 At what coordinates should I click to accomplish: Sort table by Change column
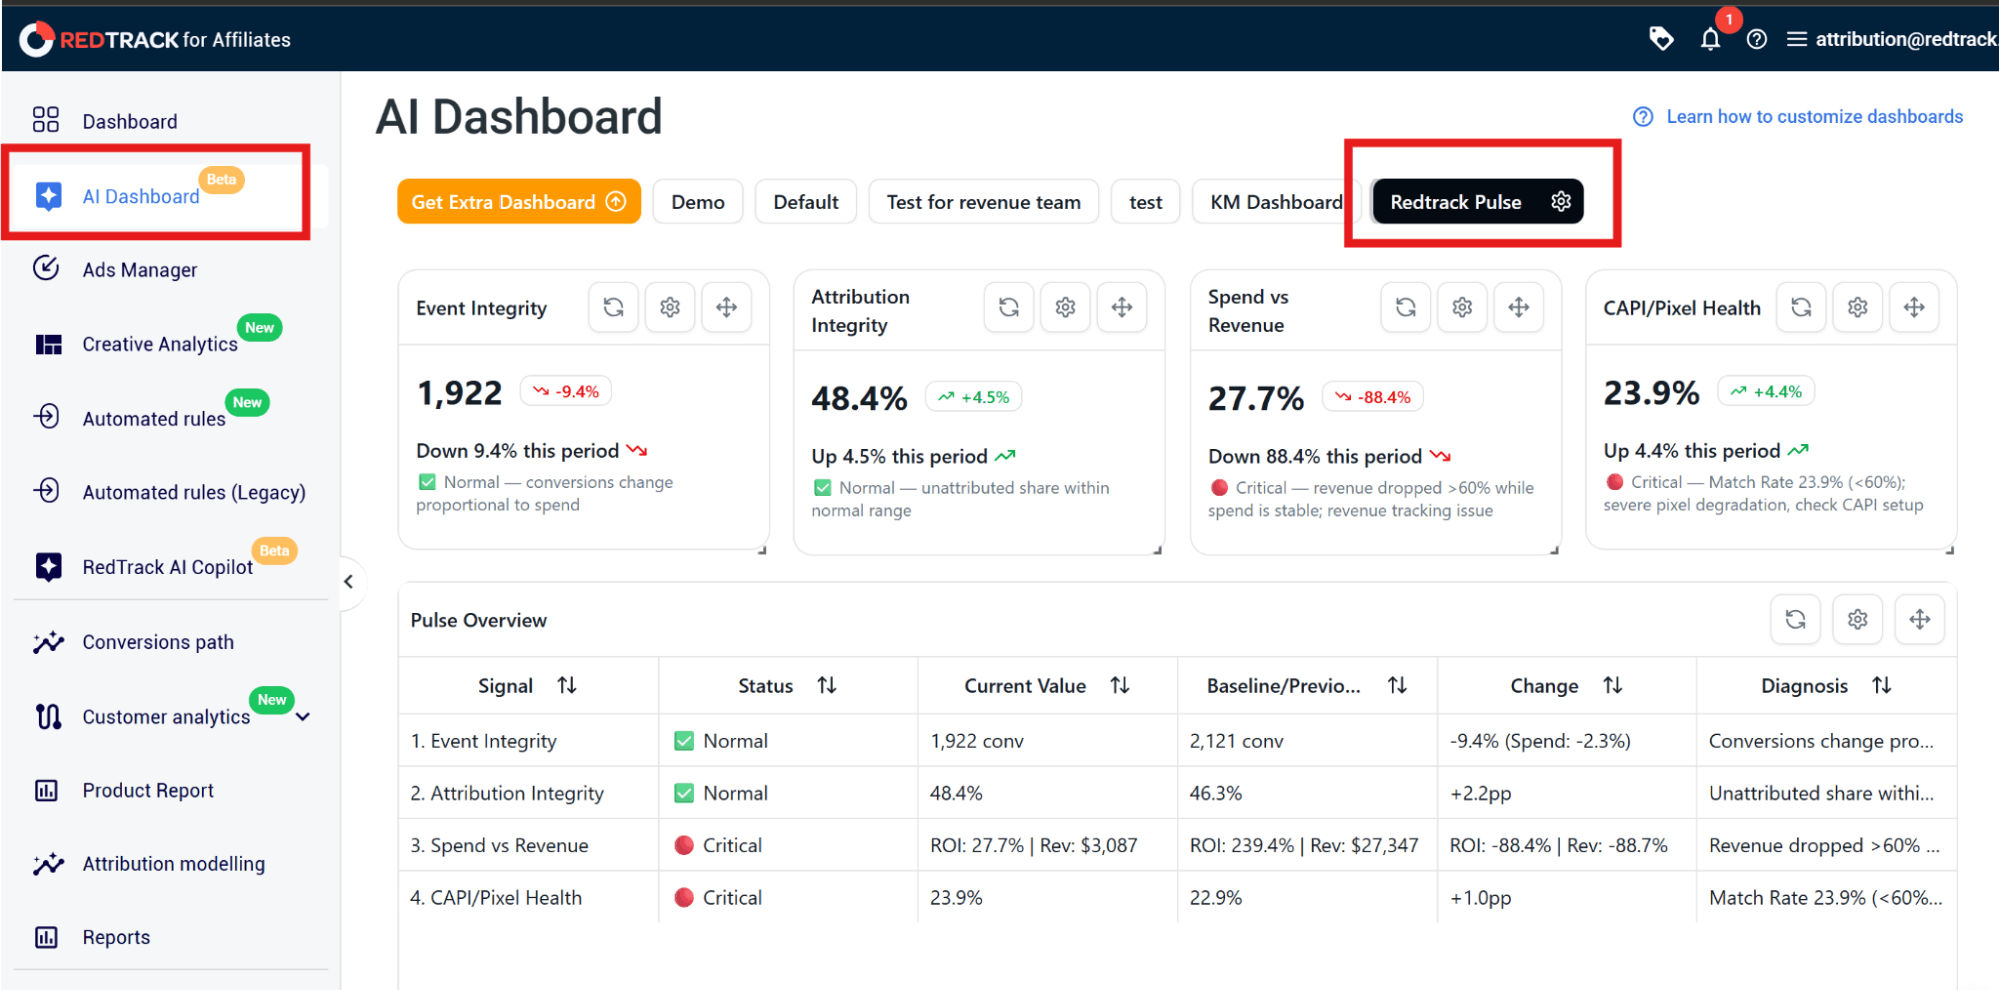(1612, 685)
